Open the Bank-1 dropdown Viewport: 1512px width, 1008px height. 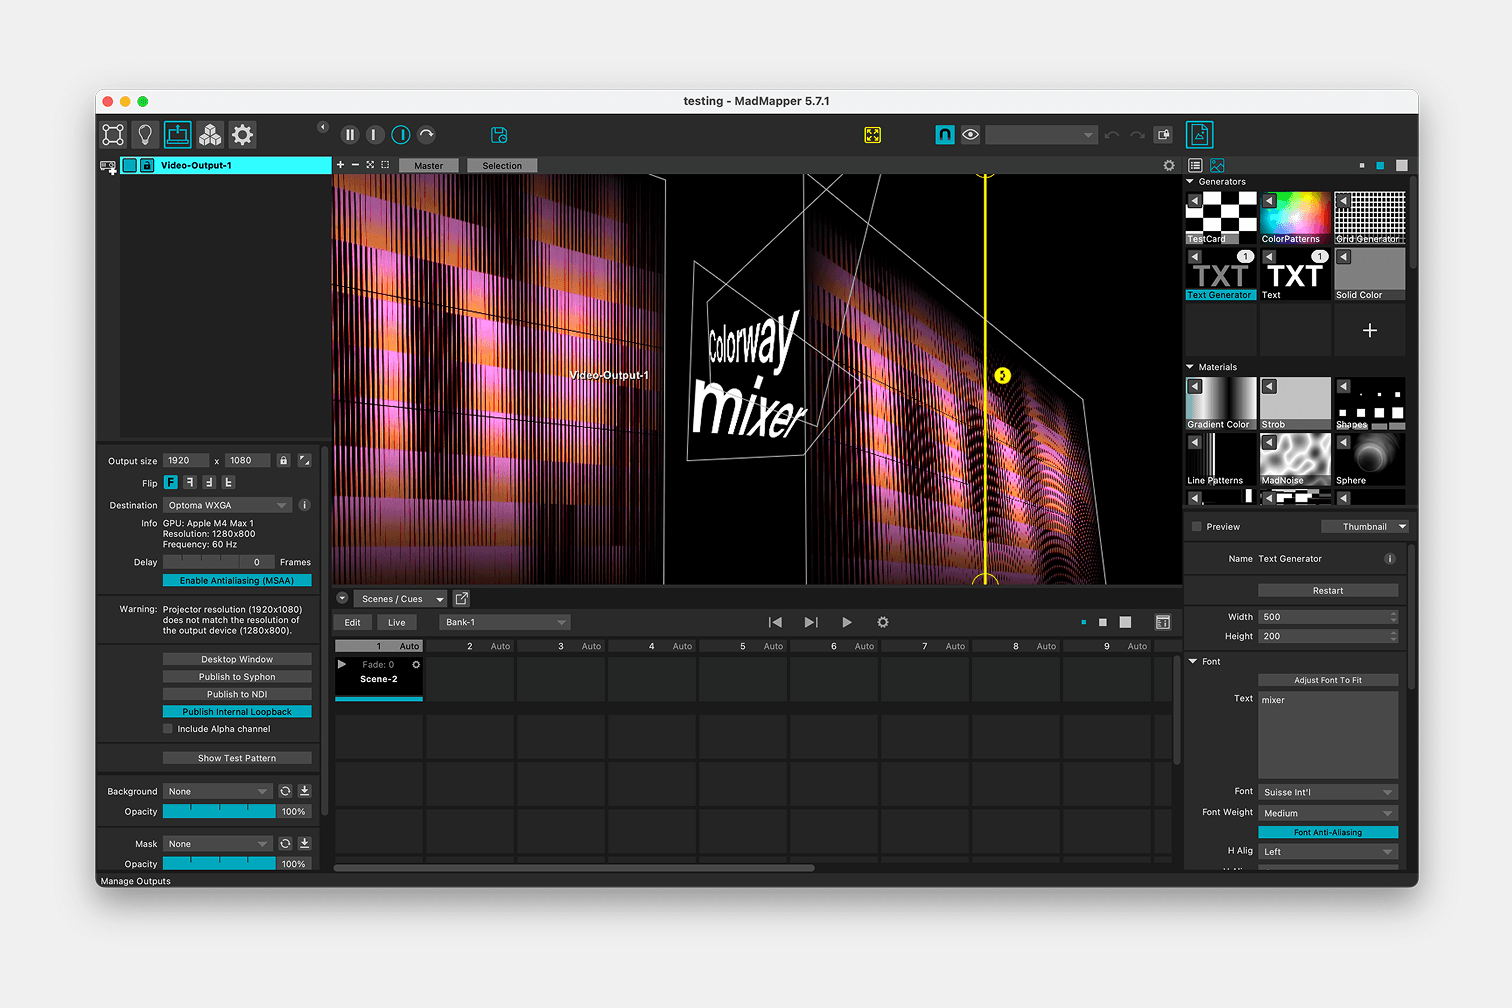(504, 623)
